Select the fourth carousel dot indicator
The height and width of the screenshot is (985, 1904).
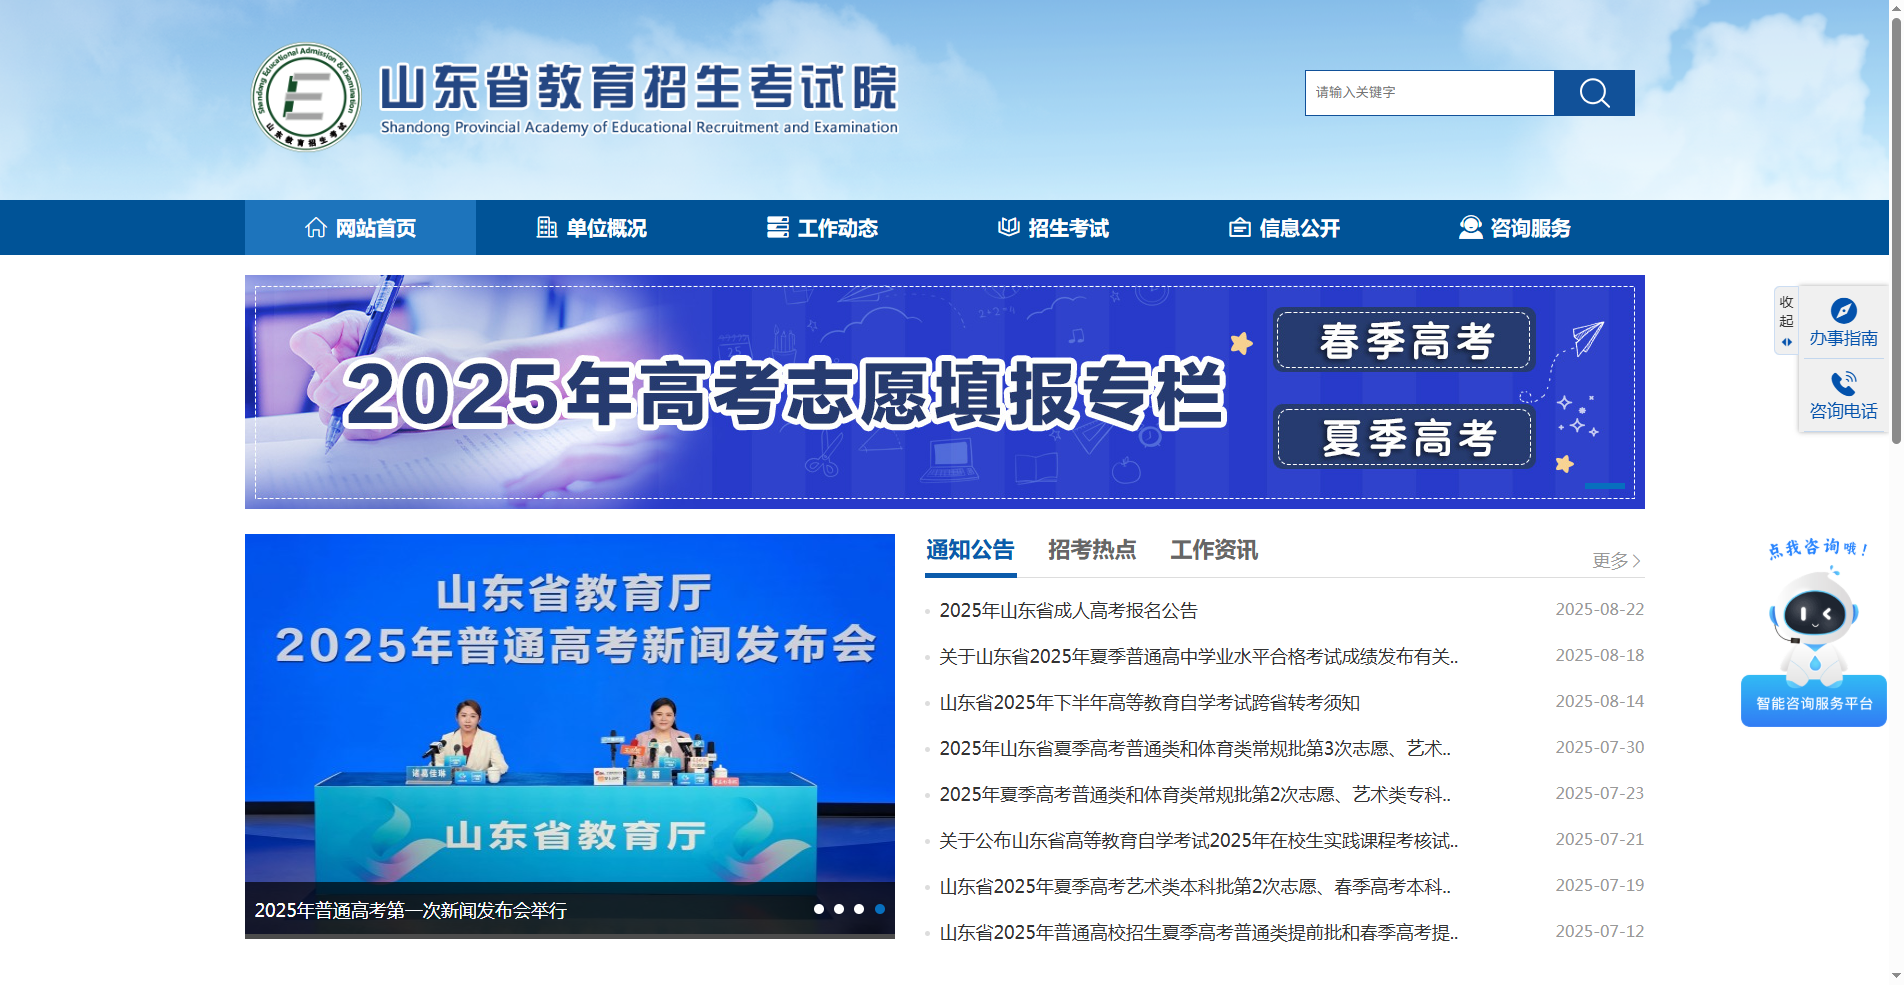(x=879, y=910)
